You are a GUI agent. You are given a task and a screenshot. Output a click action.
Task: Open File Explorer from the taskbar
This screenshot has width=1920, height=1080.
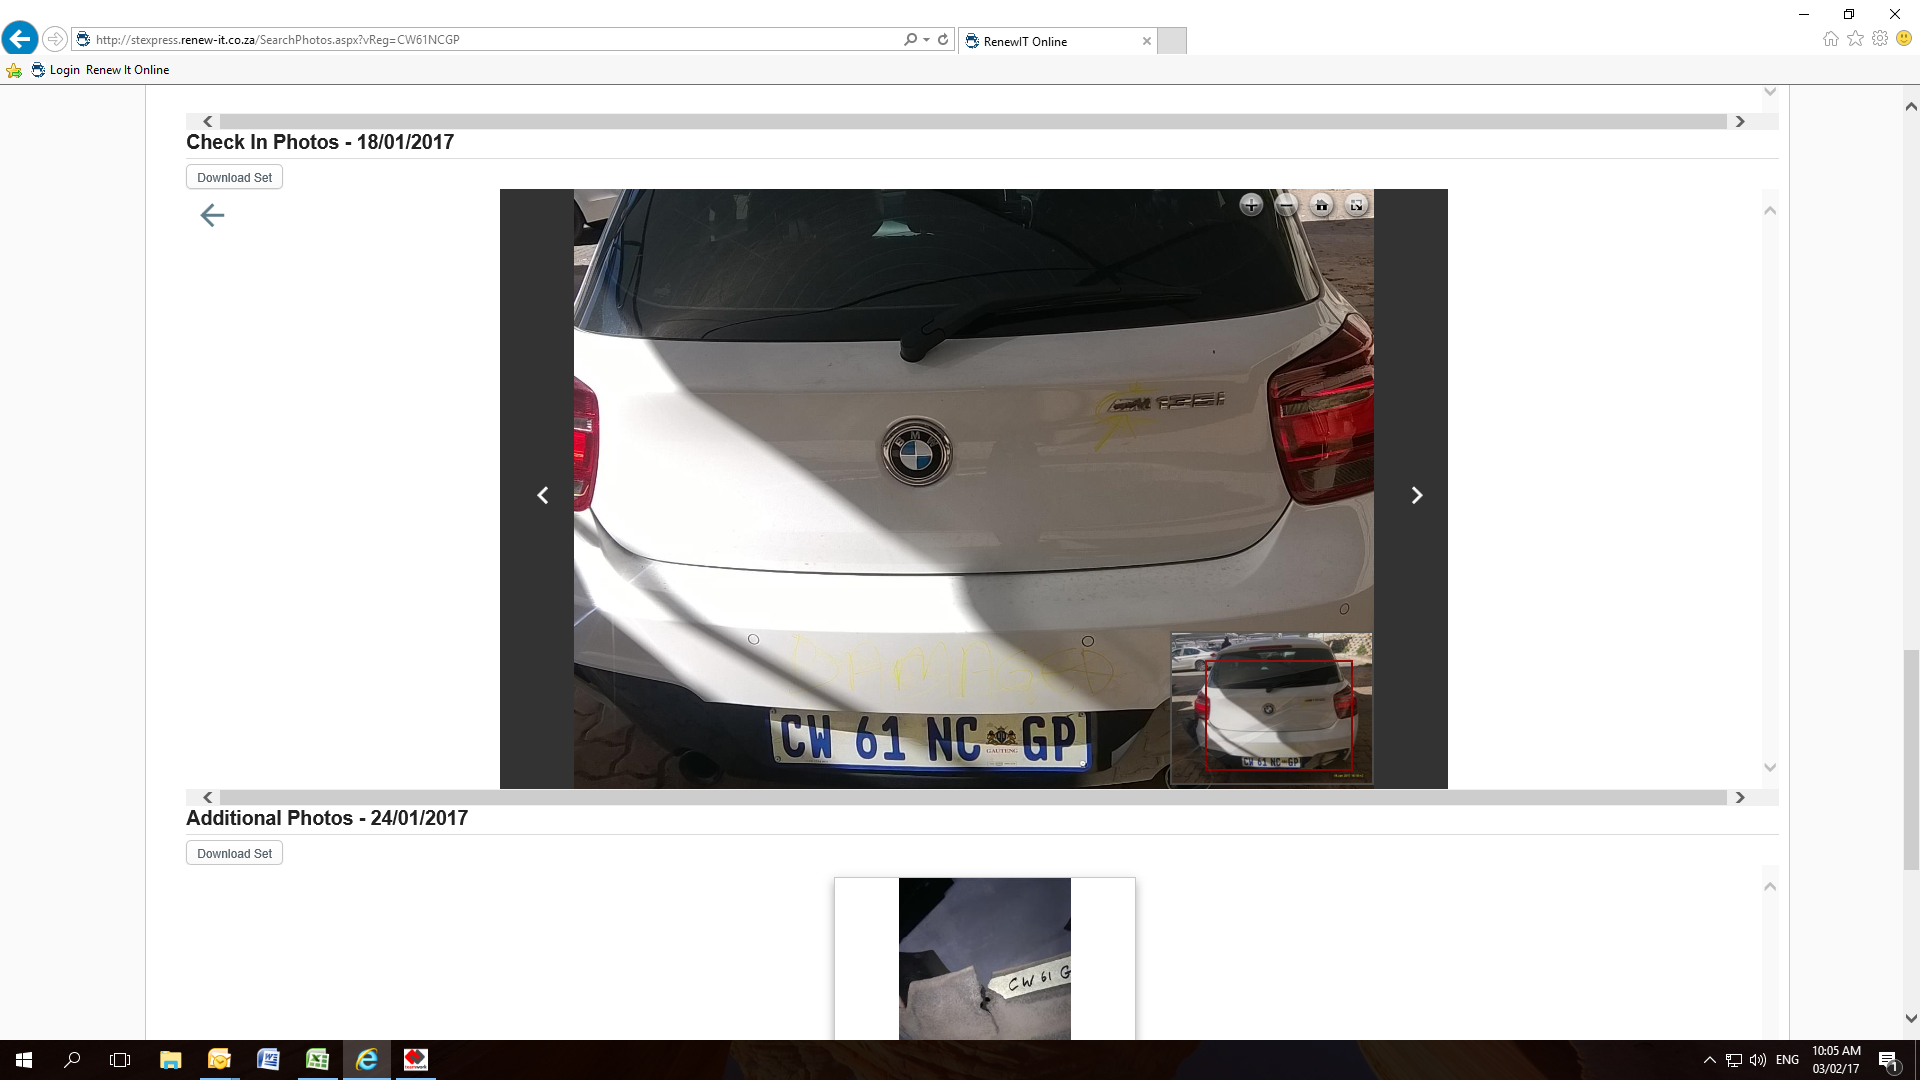click(x=170, y=1060)
